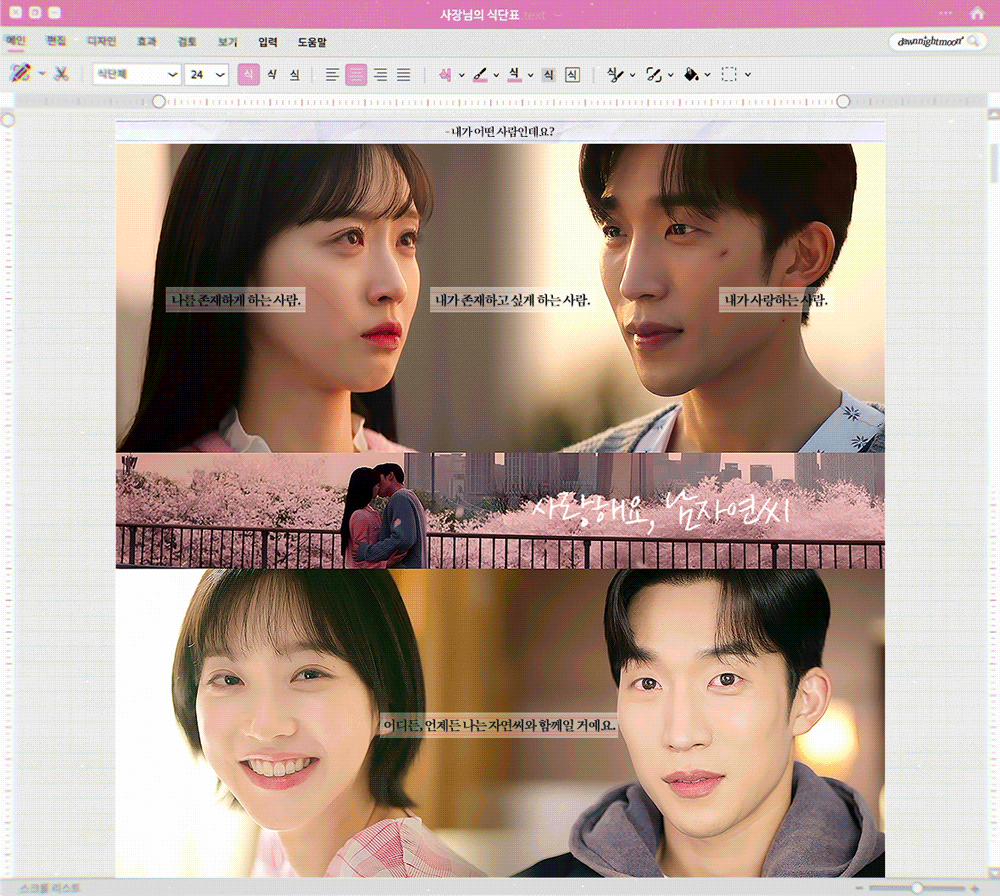Click the vertical scrollbar thumb
The image size is (1000, 896).
point(994,163)
